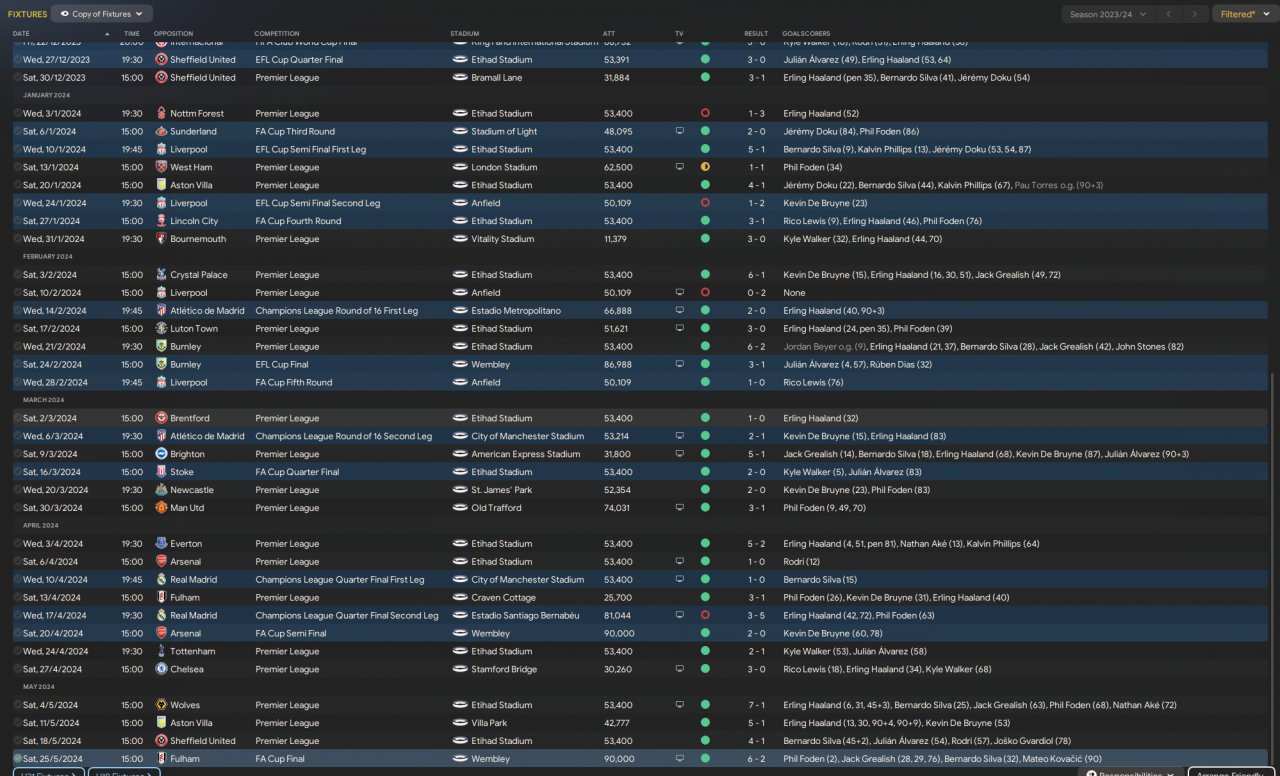Click the Brighton club badge

(161, 454)
